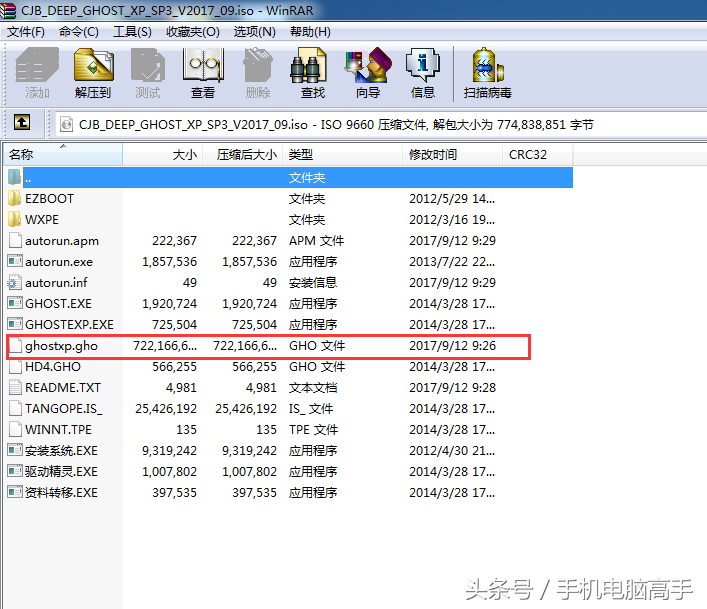Click the Find (查找) binoculars icon
The height and width of the screenshot is (609, 707).
tap(313, 73)
